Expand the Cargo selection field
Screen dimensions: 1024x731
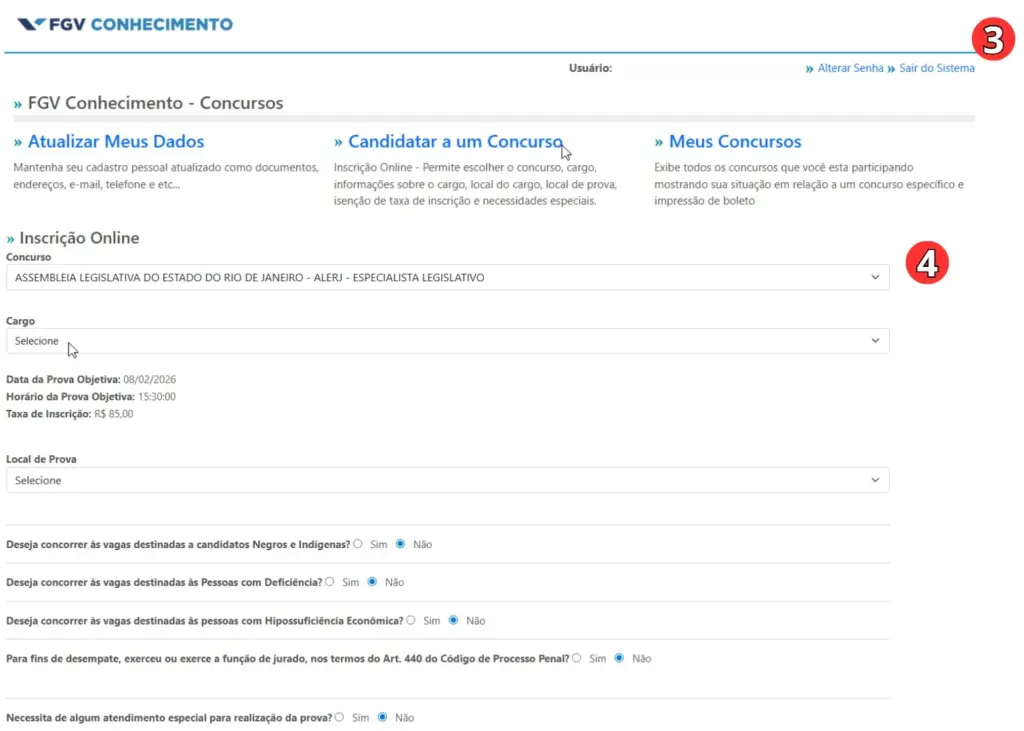[x=440, y=341]
